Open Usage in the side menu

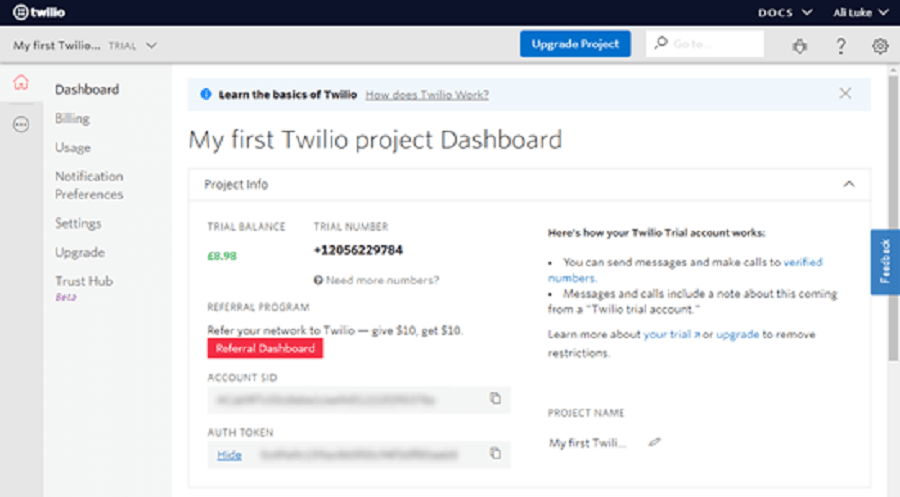[73, 147]
